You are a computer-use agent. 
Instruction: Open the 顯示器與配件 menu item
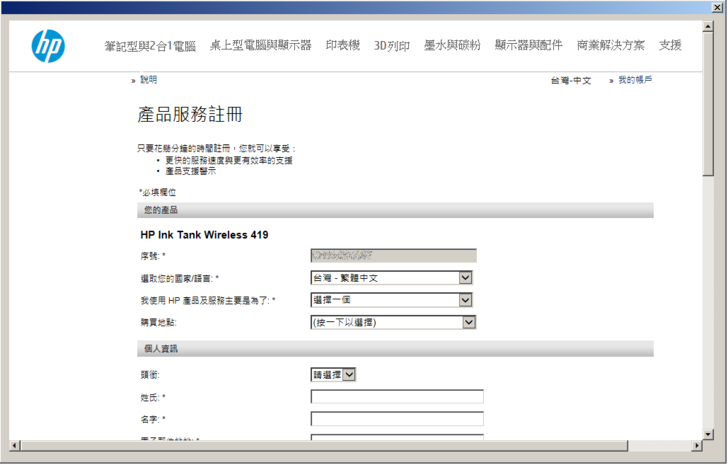[x=528, y=45]
